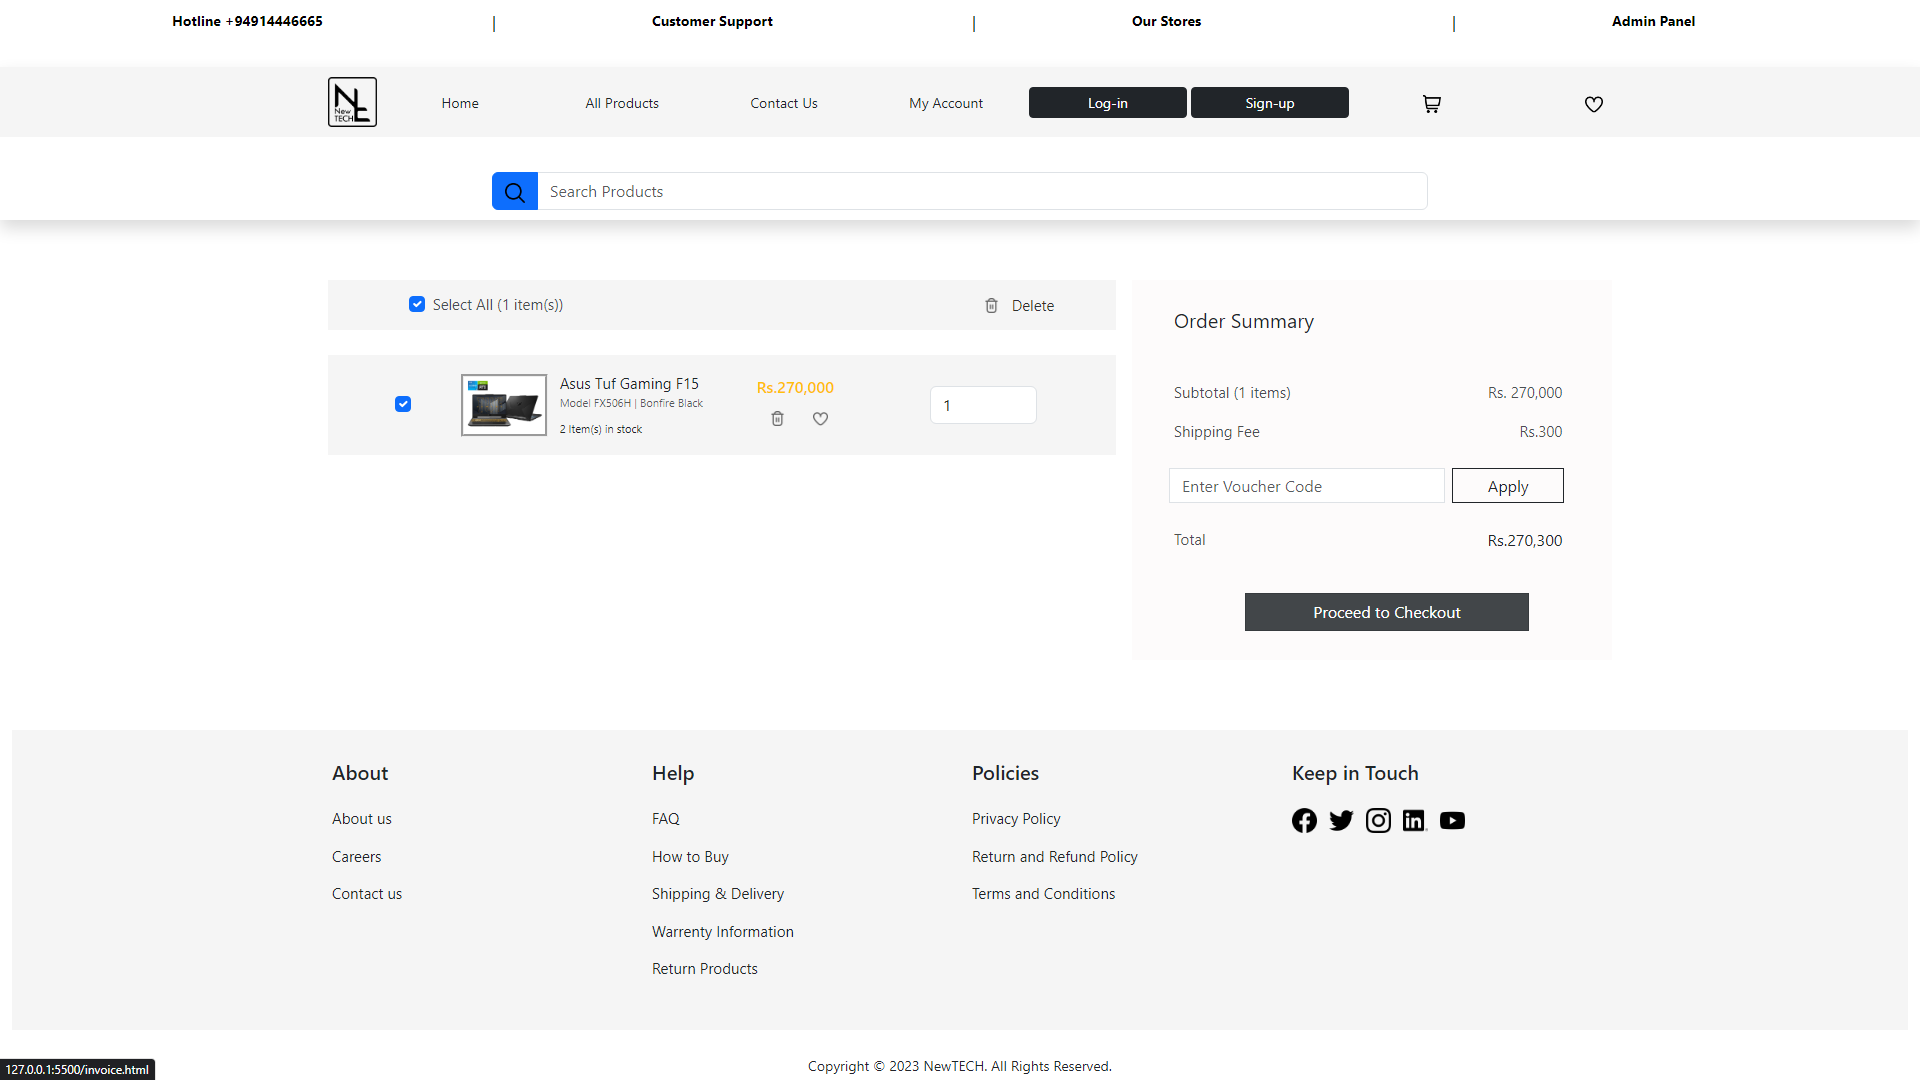Click the blue search magnifier icon
This screenshot has width=1920, height=1080.
[514, 192]
